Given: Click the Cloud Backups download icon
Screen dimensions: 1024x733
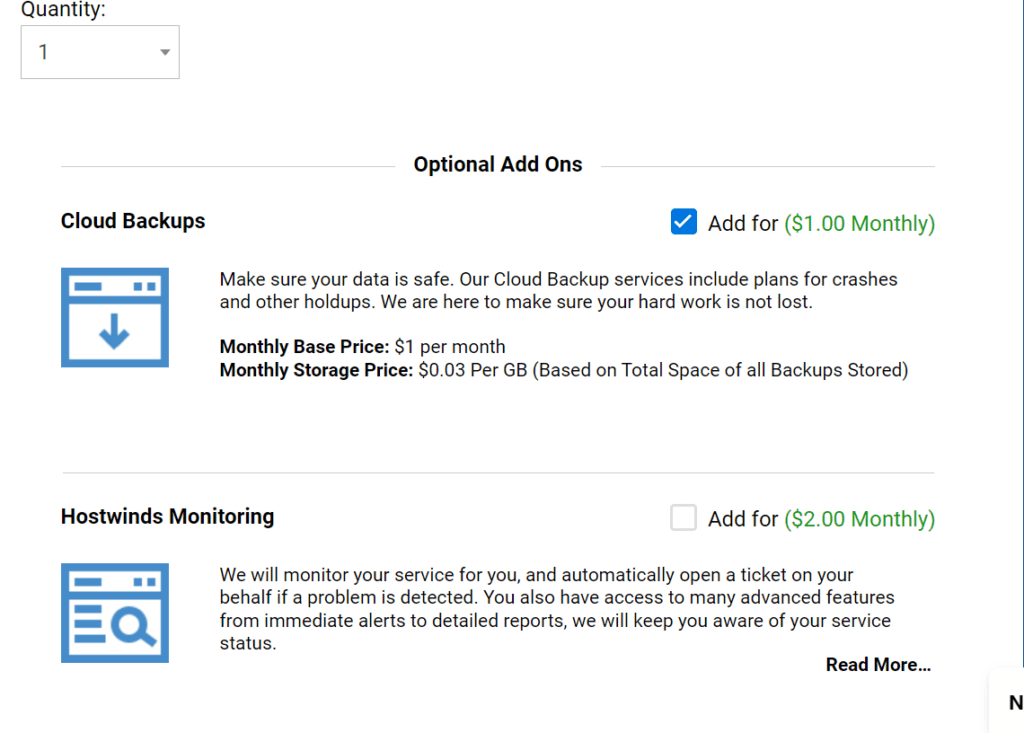Looking at the screenshot, I should 115,317.
